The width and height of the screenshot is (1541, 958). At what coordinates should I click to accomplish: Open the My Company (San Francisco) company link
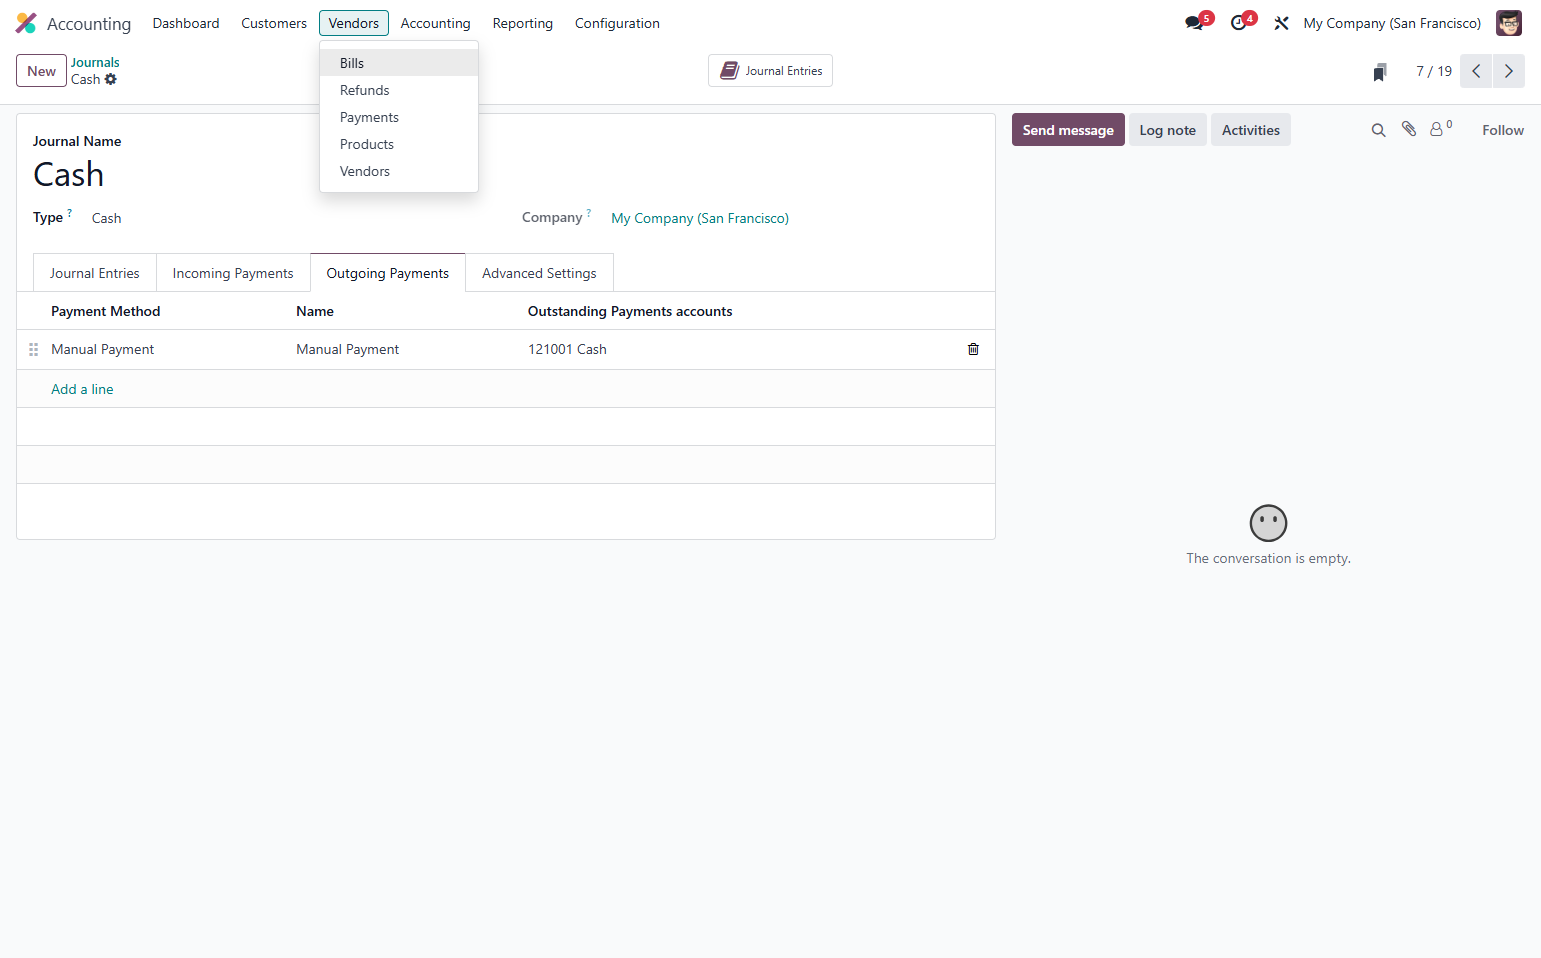point(700,218)
